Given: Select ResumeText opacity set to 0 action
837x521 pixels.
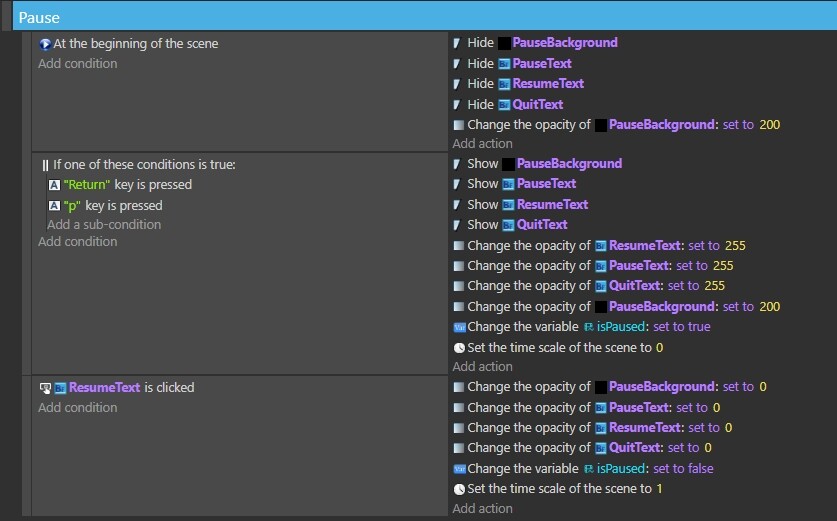Looking at the screenshot, I should click(x=593, y=428).
